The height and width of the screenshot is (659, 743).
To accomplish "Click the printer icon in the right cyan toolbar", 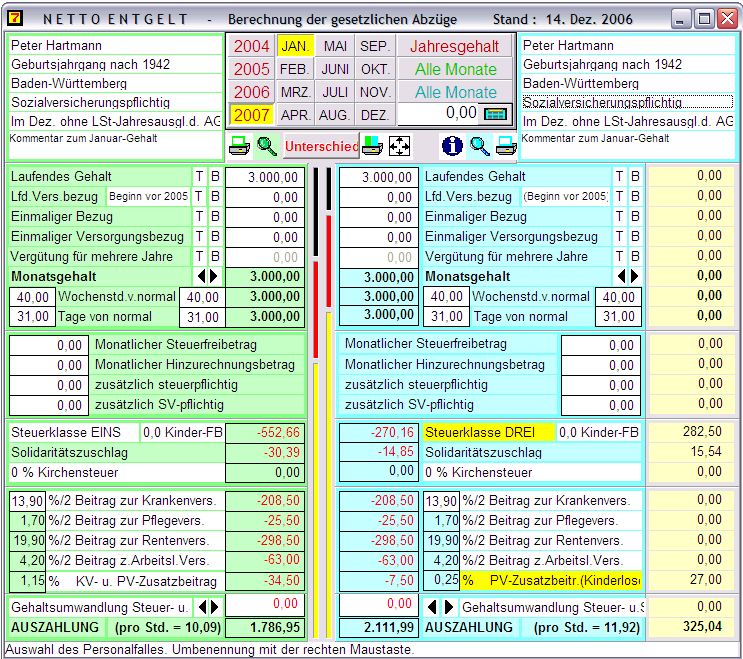I will tap(506, 146).
